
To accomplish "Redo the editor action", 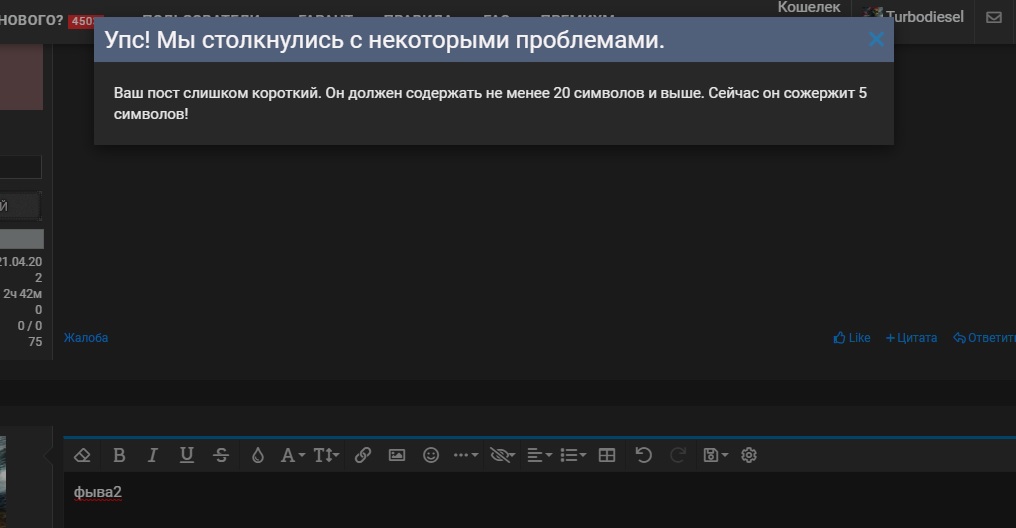I will point(678,455).
